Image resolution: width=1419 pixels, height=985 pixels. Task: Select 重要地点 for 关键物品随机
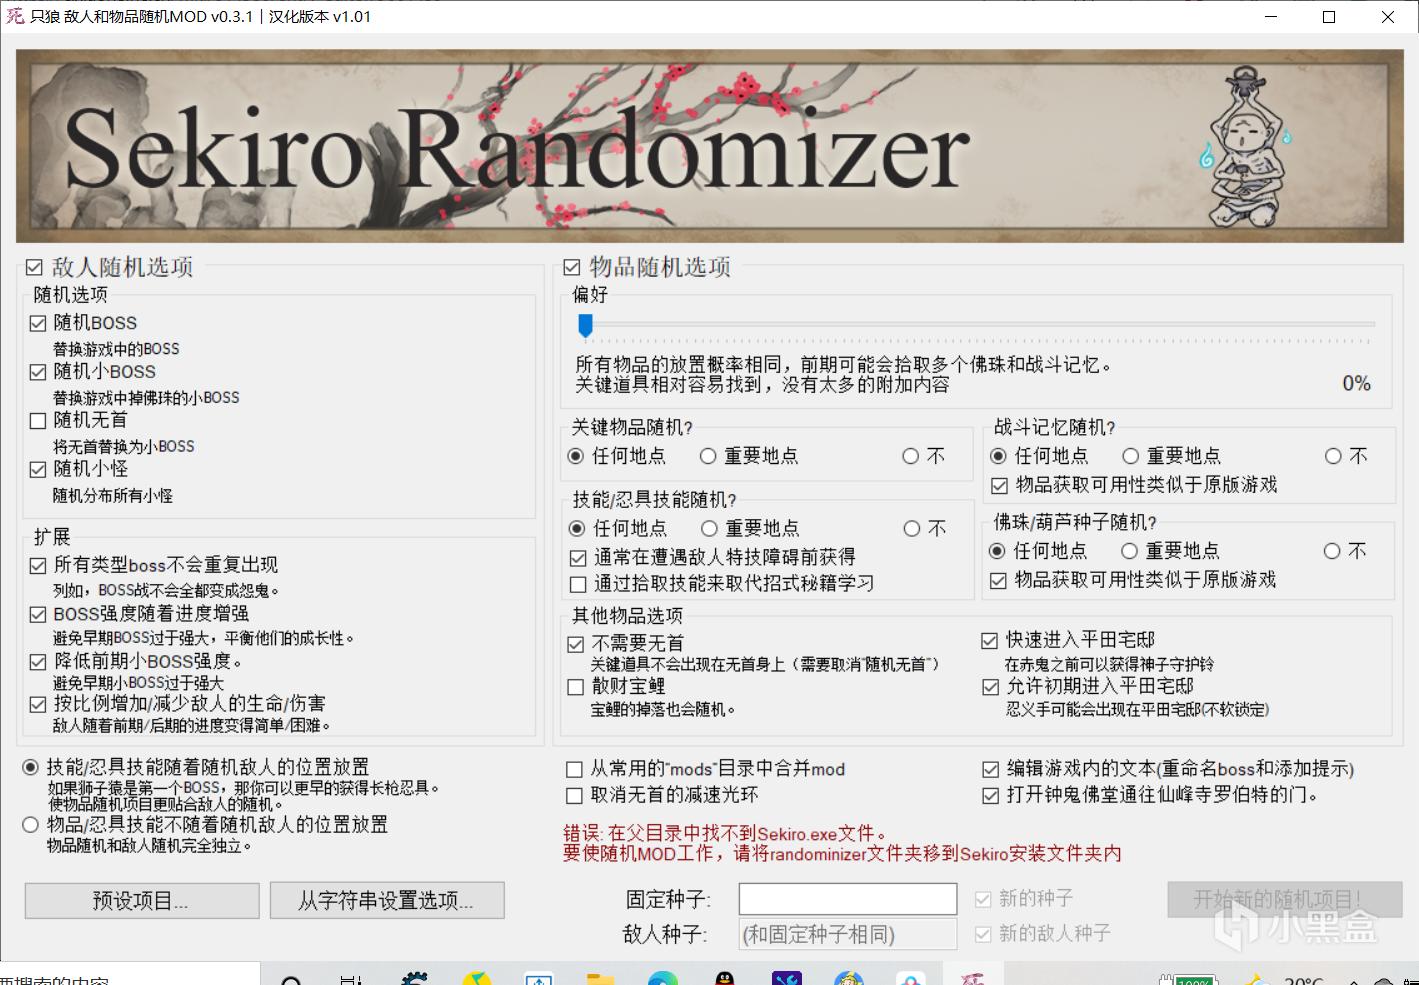click(708, 456)
